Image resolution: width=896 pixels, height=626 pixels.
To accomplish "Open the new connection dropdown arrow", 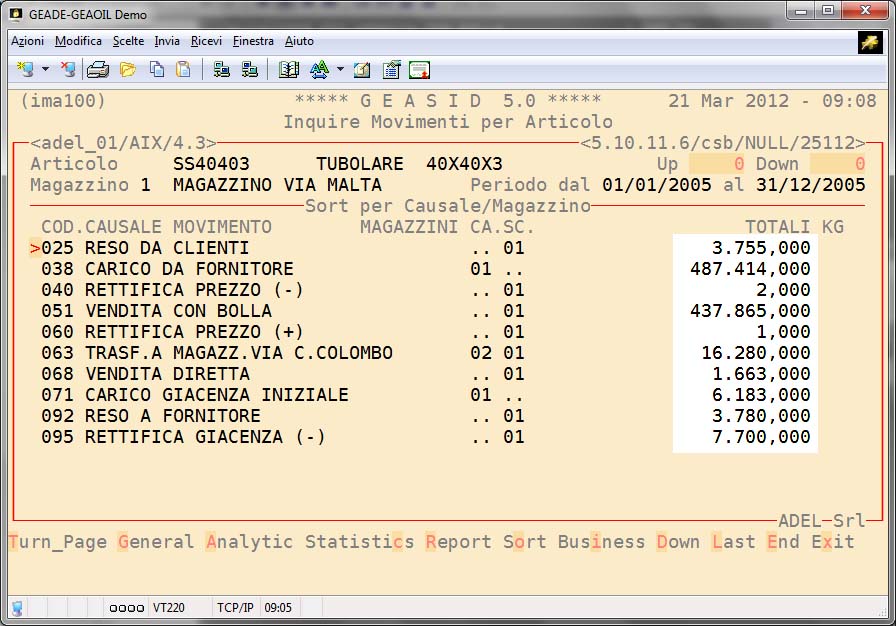I will pos(45,70).
